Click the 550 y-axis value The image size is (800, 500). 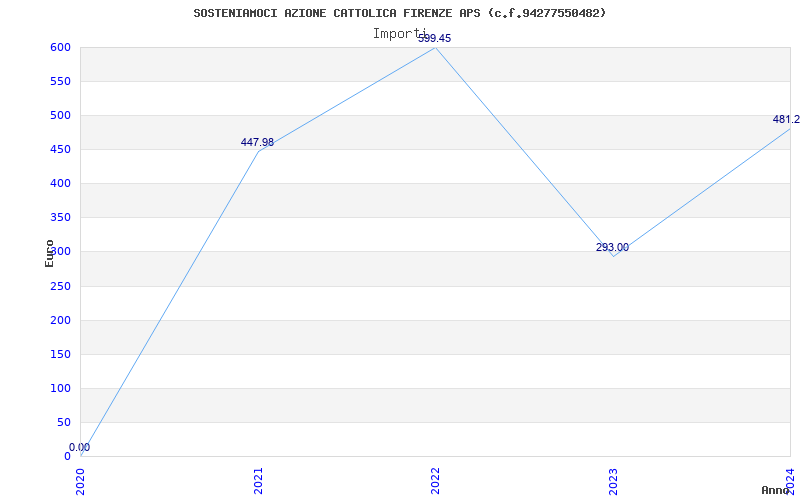coord(60,82)
